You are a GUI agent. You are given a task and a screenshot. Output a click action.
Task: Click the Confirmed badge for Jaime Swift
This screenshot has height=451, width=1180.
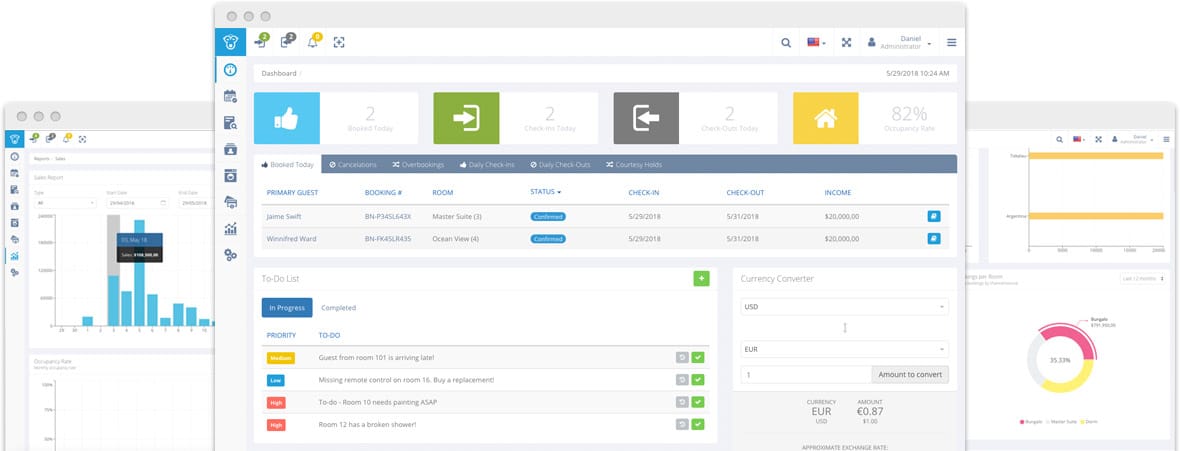[548, 216]
